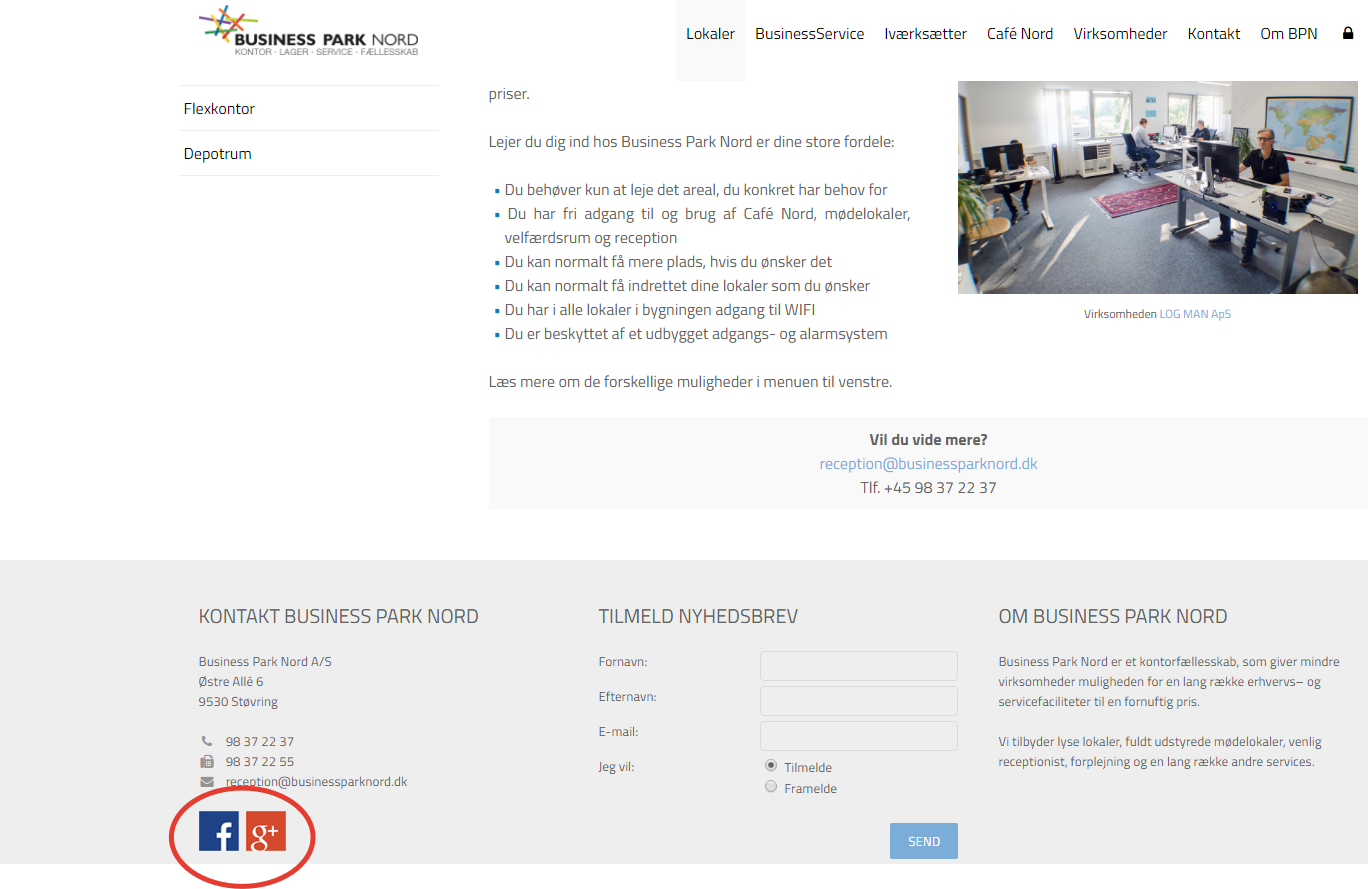Click reception email link in info box
This screenshot has width=1368, height=889.
point(928,464)
